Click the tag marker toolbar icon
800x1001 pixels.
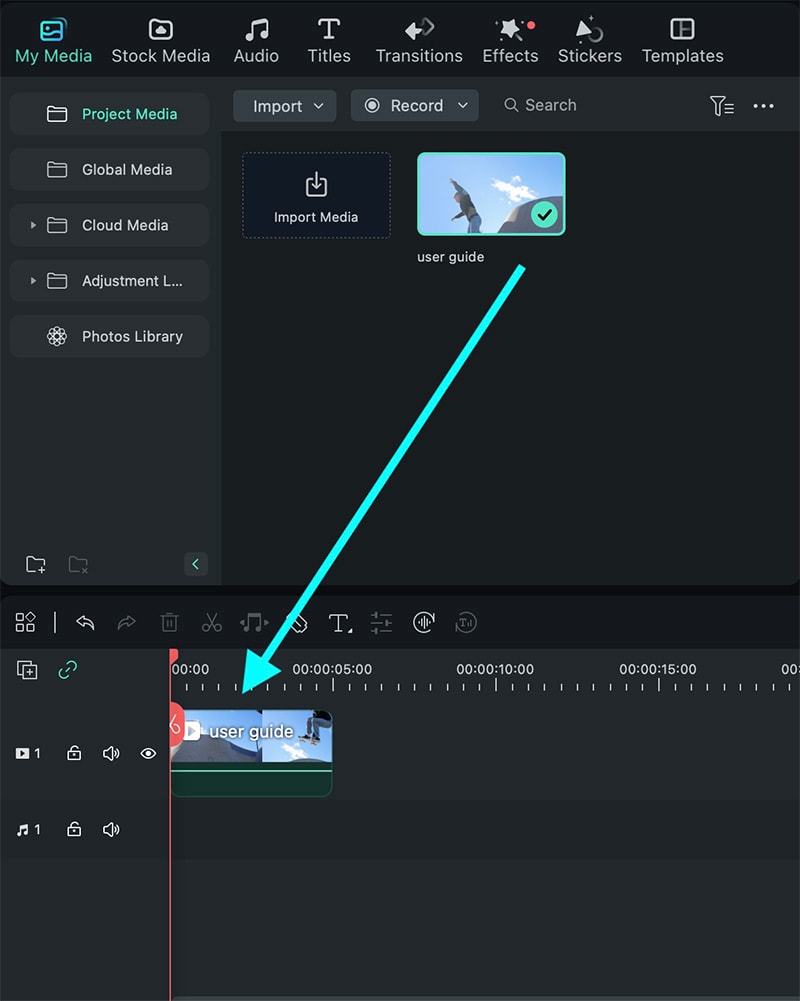pos(297,622)
